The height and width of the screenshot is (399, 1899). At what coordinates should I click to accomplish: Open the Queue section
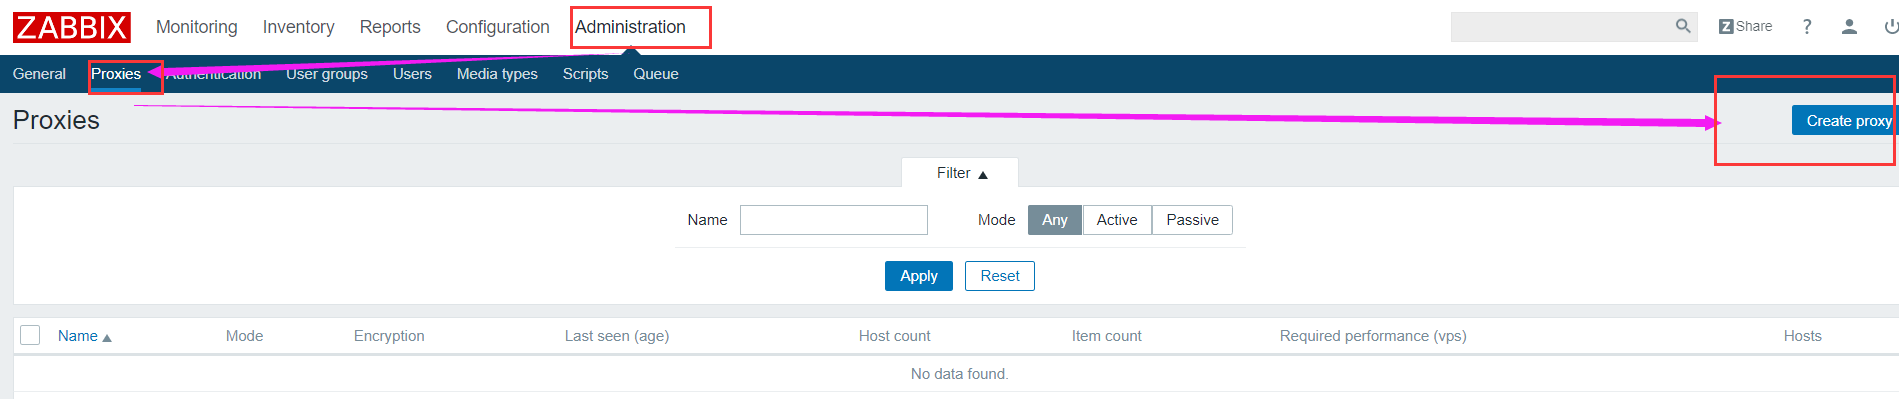[656, 74]
